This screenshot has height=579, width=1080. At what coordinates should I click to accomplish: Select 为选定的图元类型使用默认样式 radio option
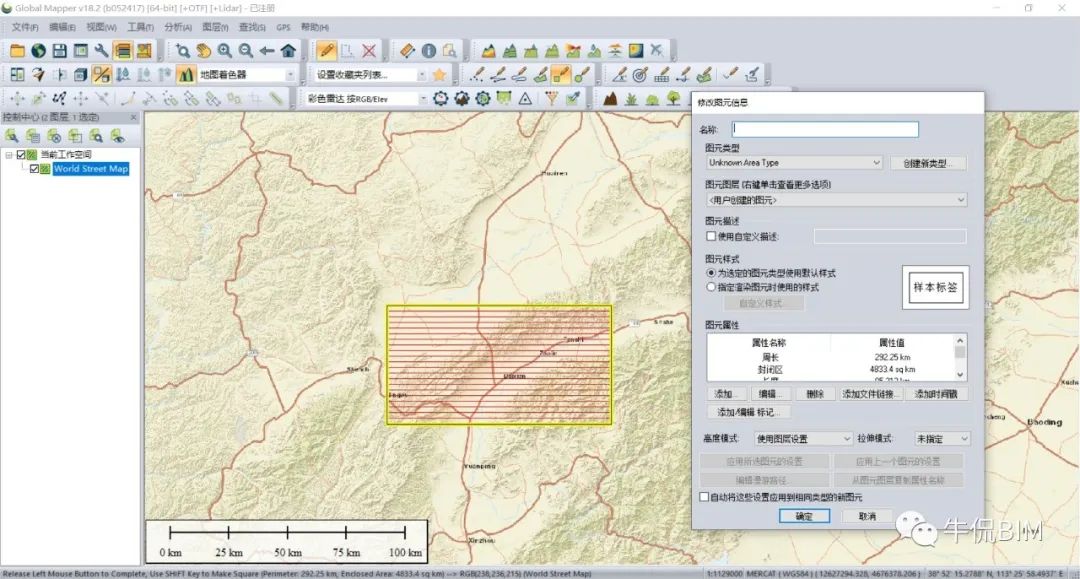[711, 273]
